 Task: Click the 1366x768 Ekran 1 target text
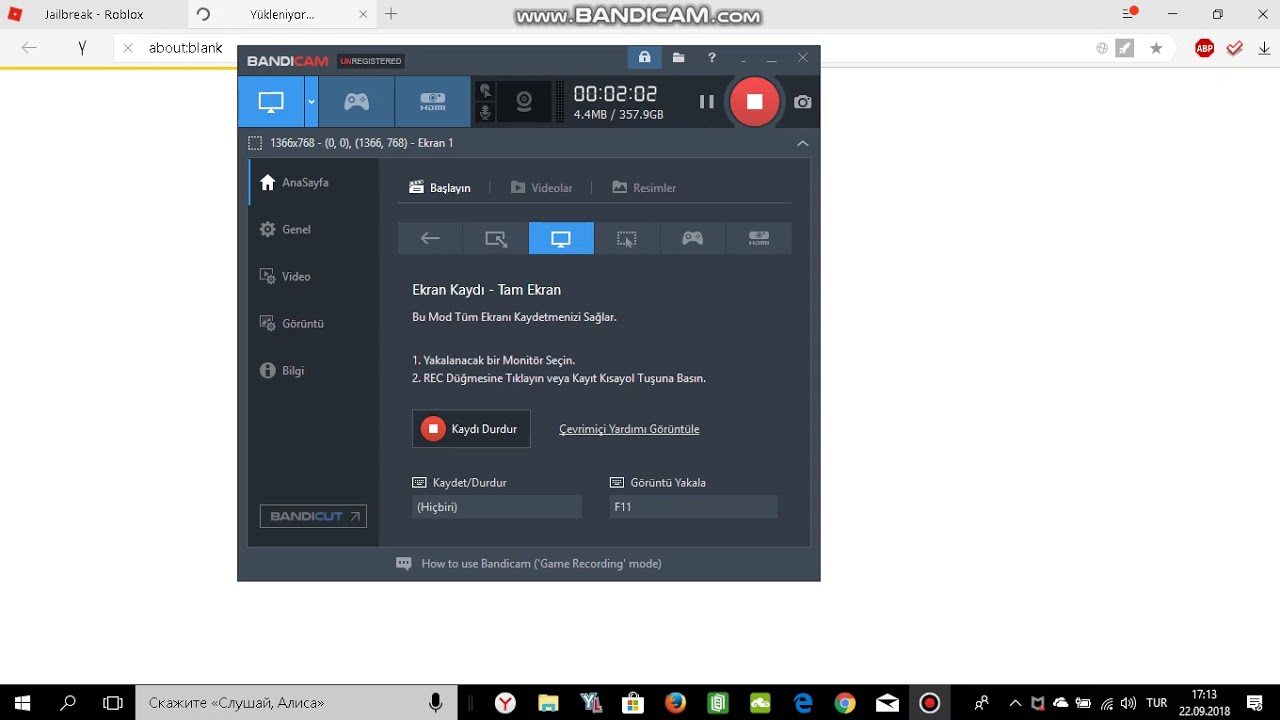click(361, 143)
